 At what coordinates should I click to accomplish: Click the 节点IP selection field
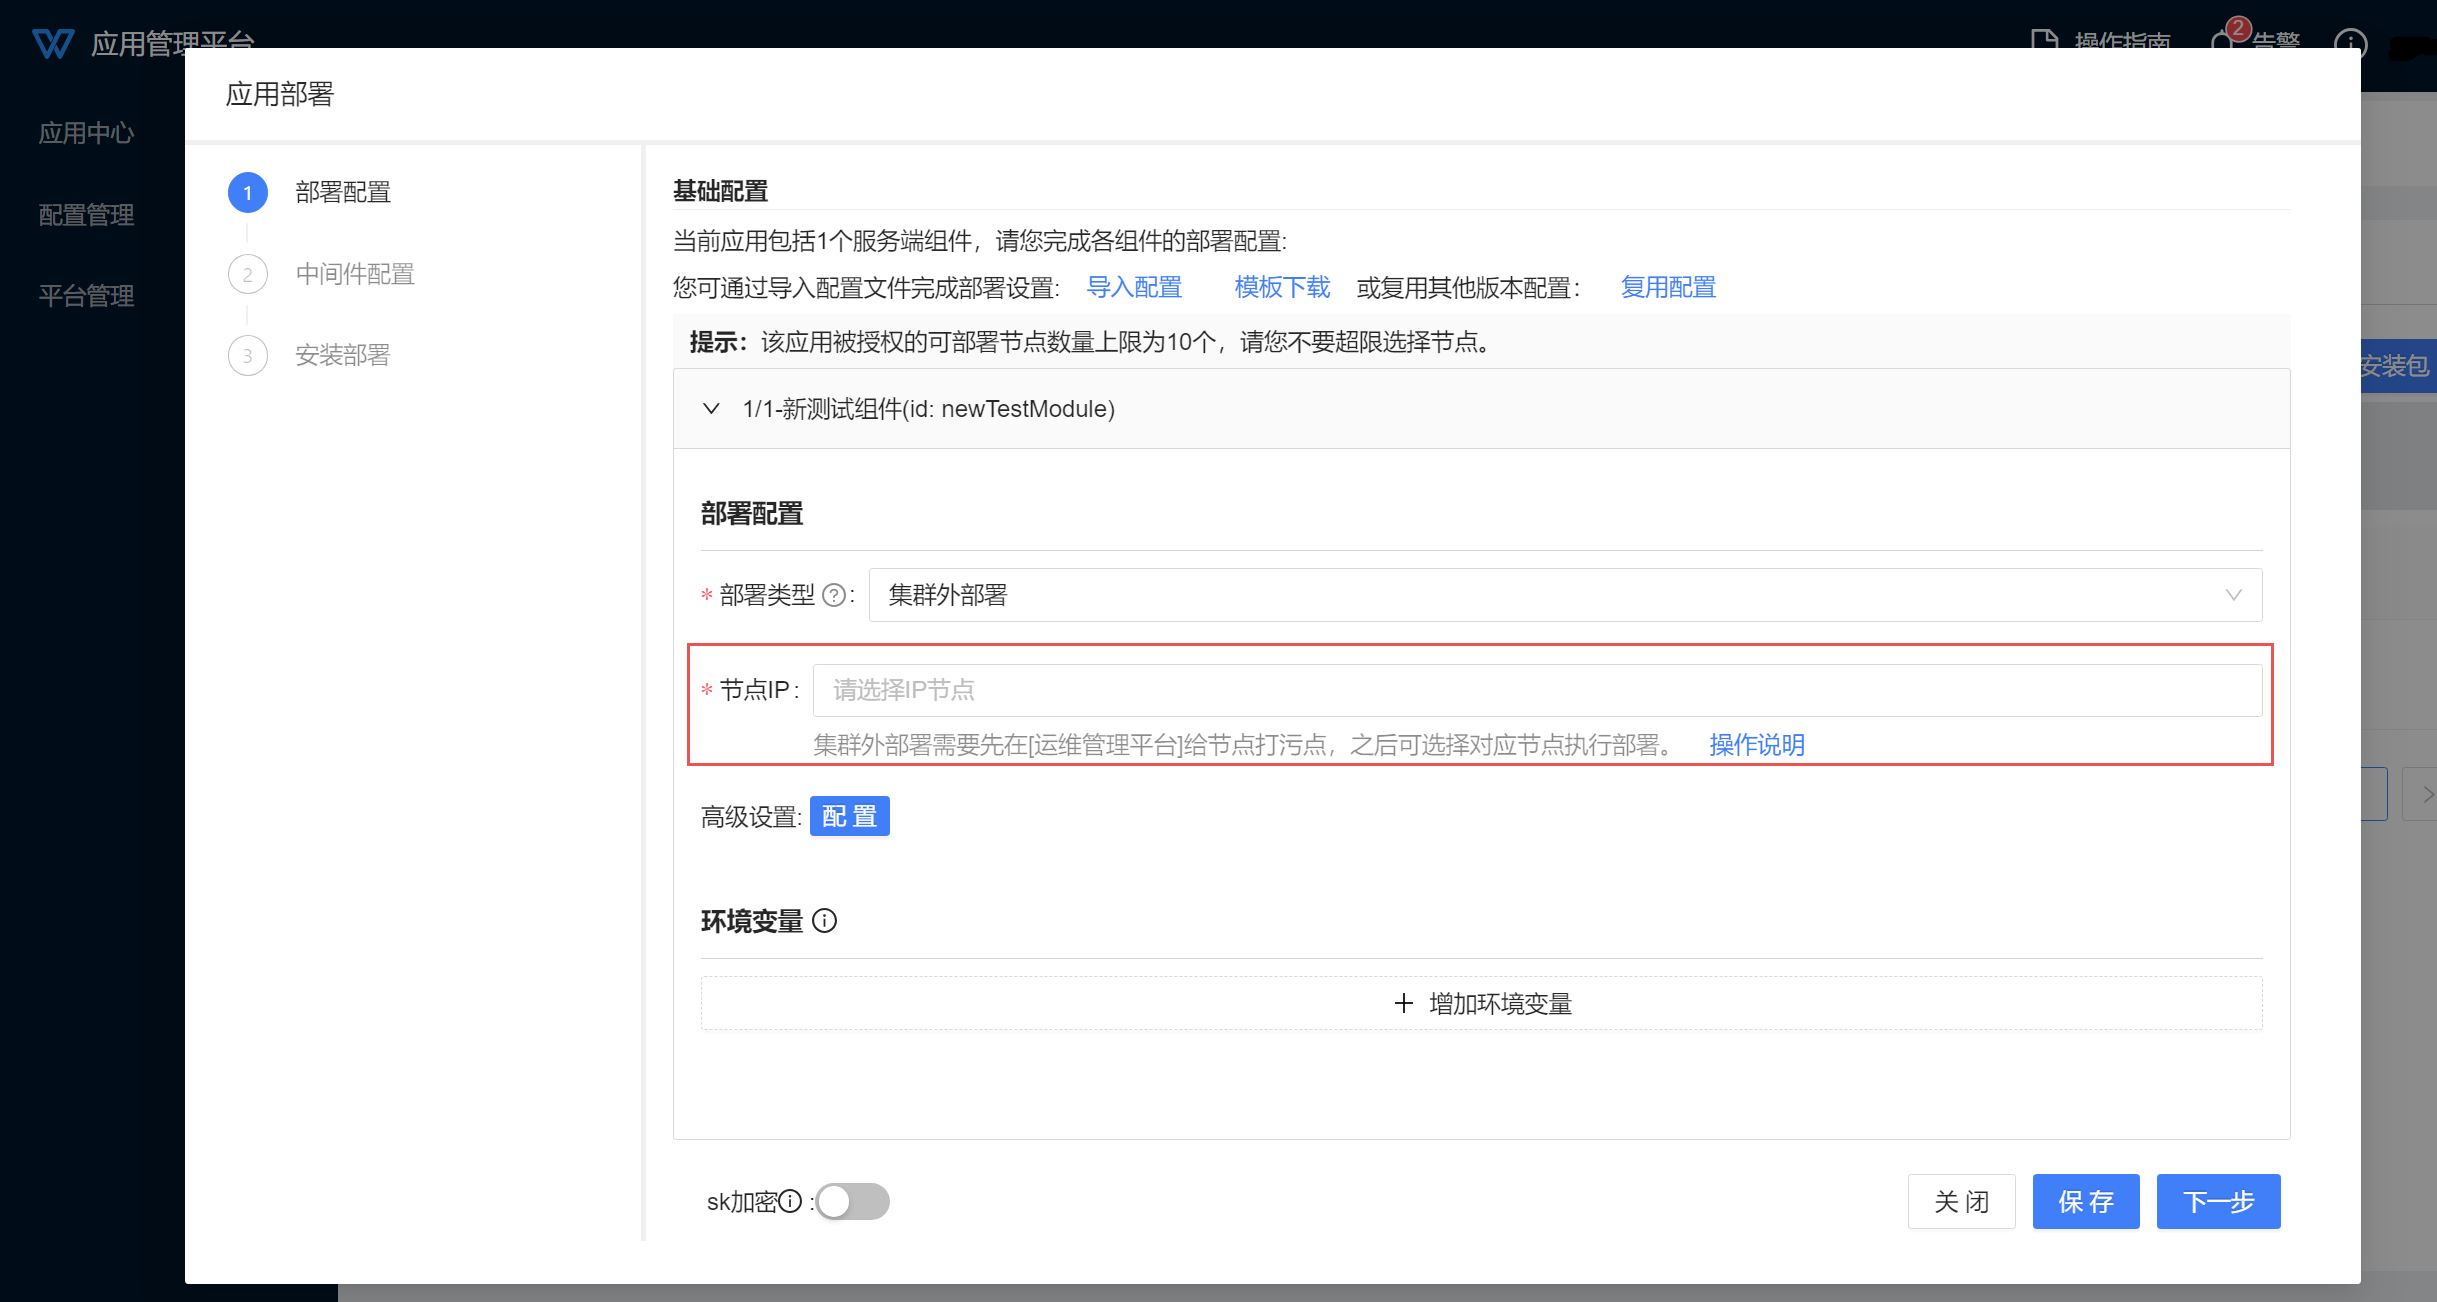tap(1536, 690)
